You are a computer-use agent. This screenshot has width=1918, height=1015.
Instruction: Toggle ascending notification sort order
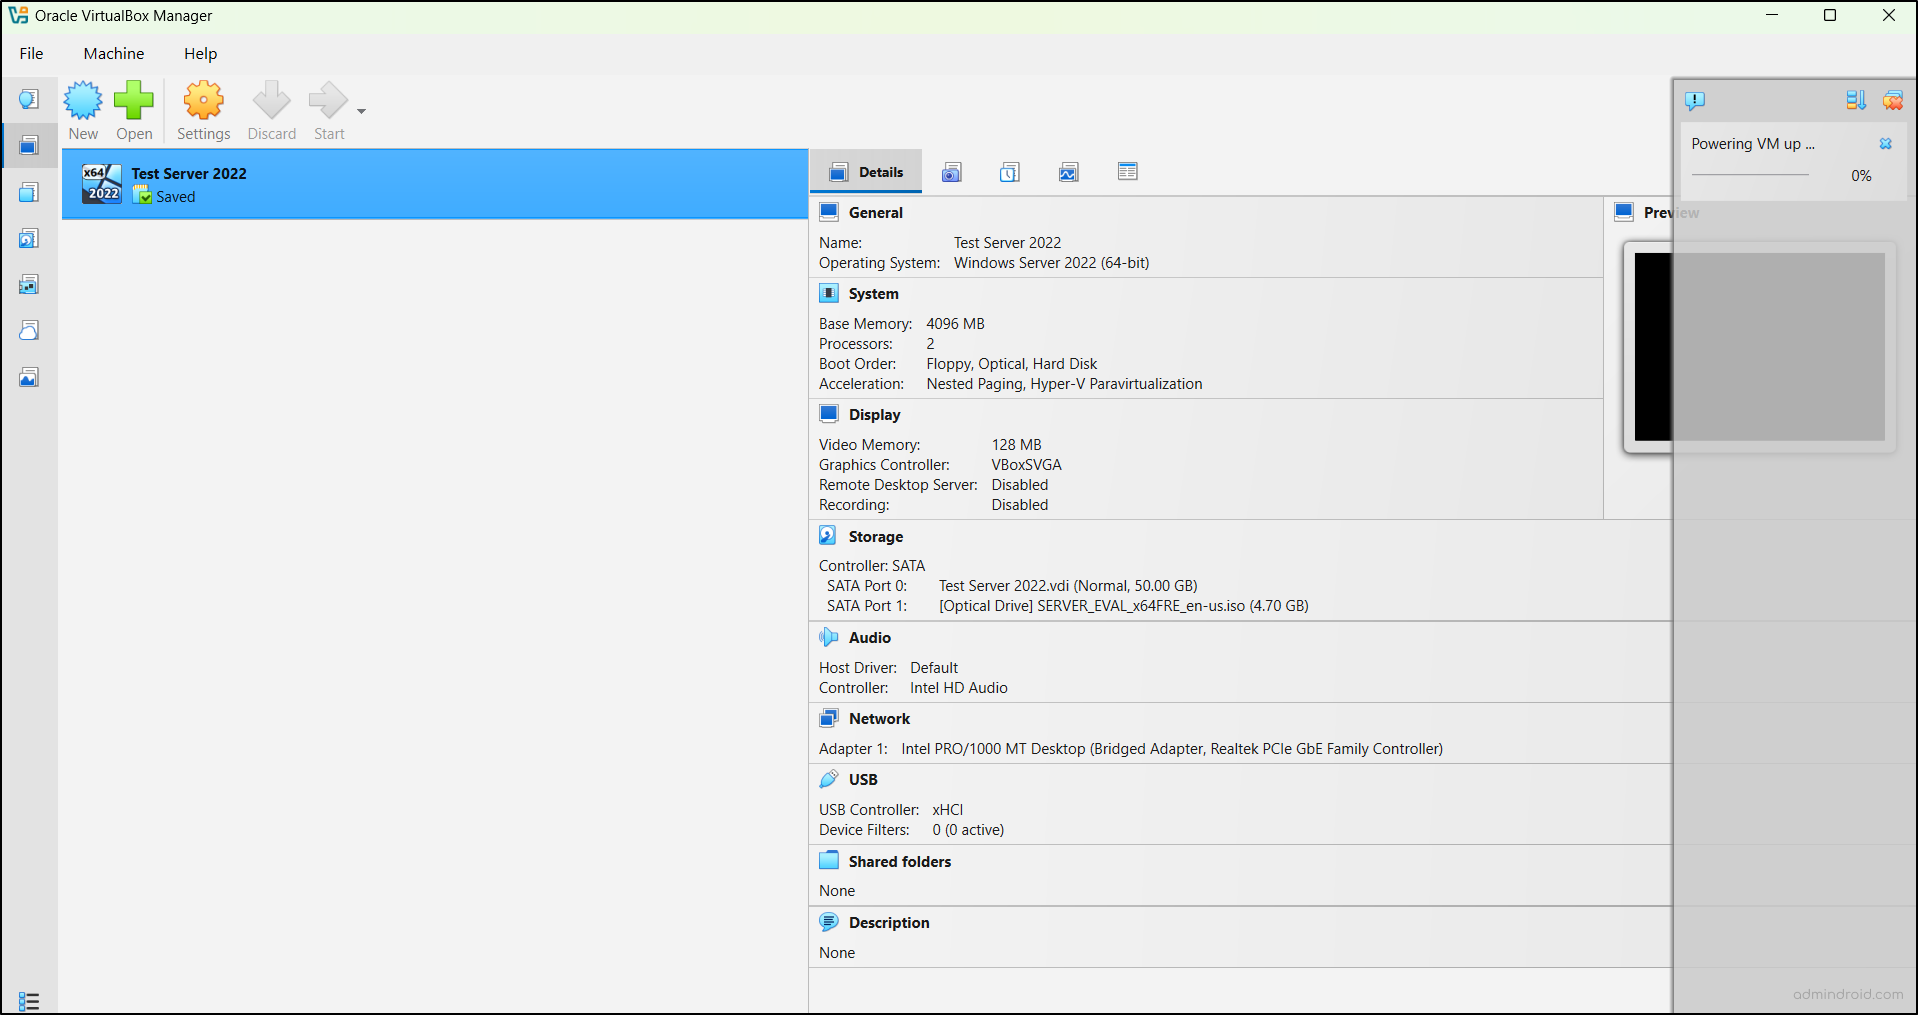[x=1856, y=100]
